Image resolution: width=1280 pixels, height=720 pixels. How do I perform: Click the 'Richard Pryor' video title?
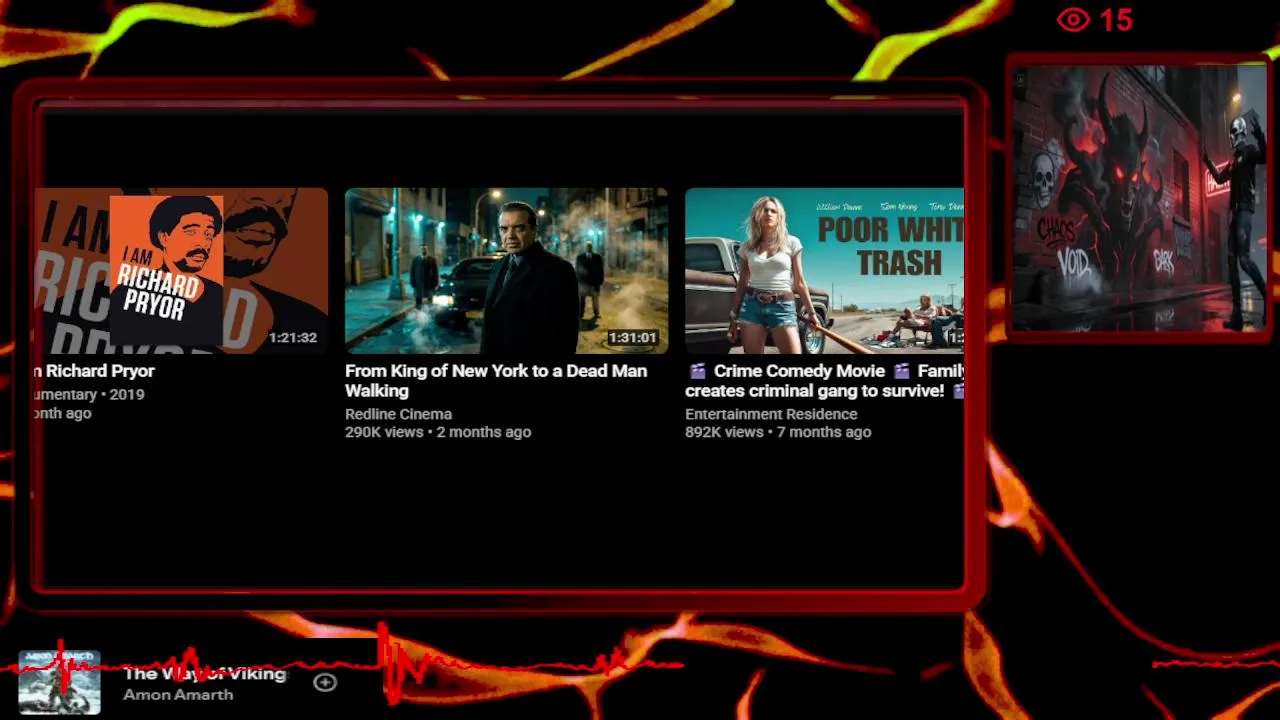[x=95, y=371]
